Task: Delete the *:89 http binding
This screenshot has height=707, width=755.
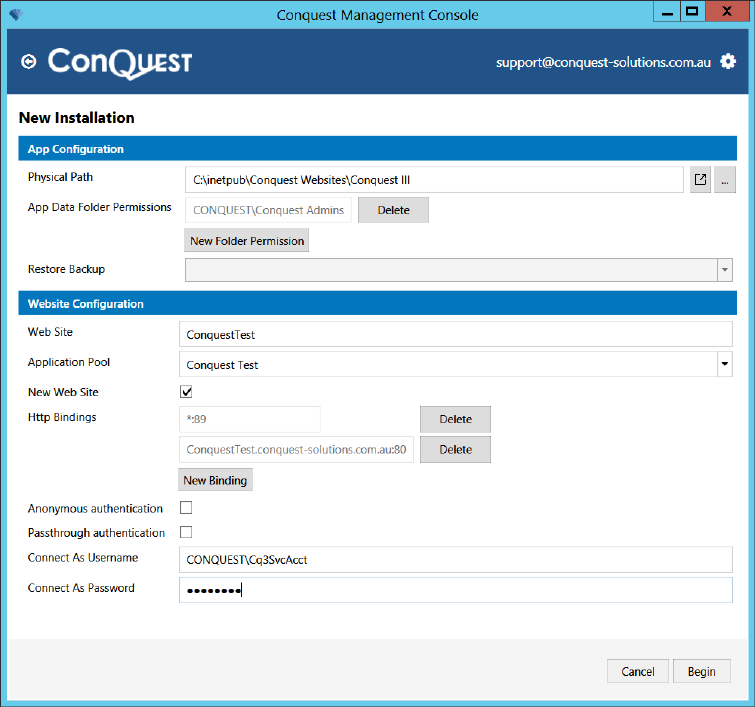Action: point(456,419)
